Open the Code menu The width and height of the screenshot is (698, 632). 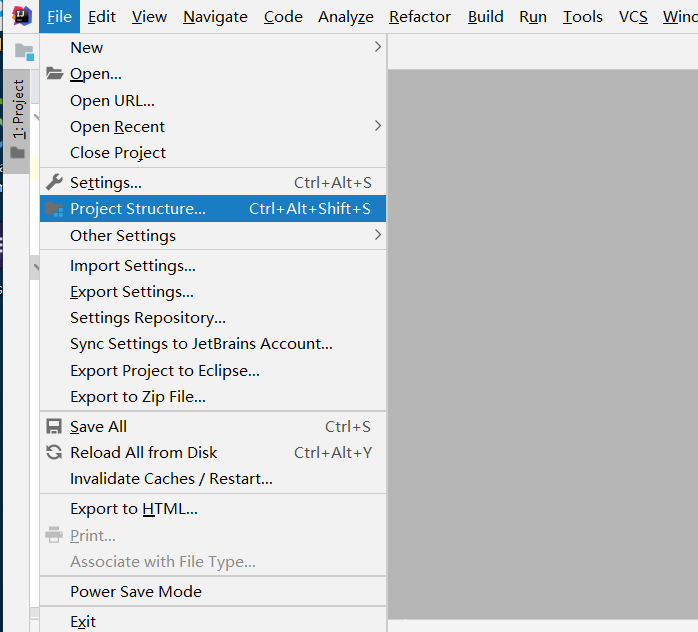tap(283, 16)
